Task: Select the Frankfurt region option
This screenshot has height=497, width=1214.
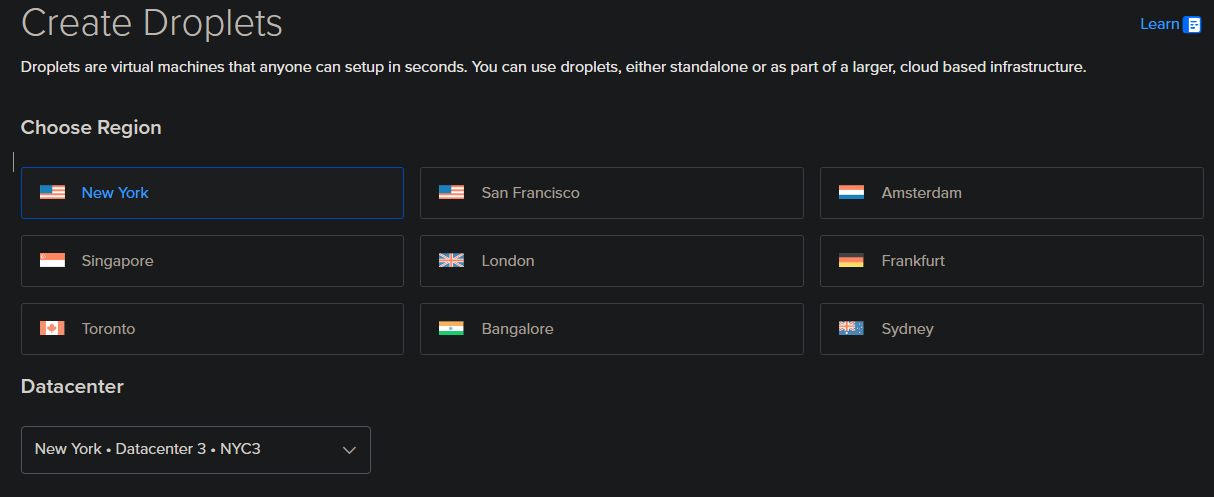Action: point(1011,261)
